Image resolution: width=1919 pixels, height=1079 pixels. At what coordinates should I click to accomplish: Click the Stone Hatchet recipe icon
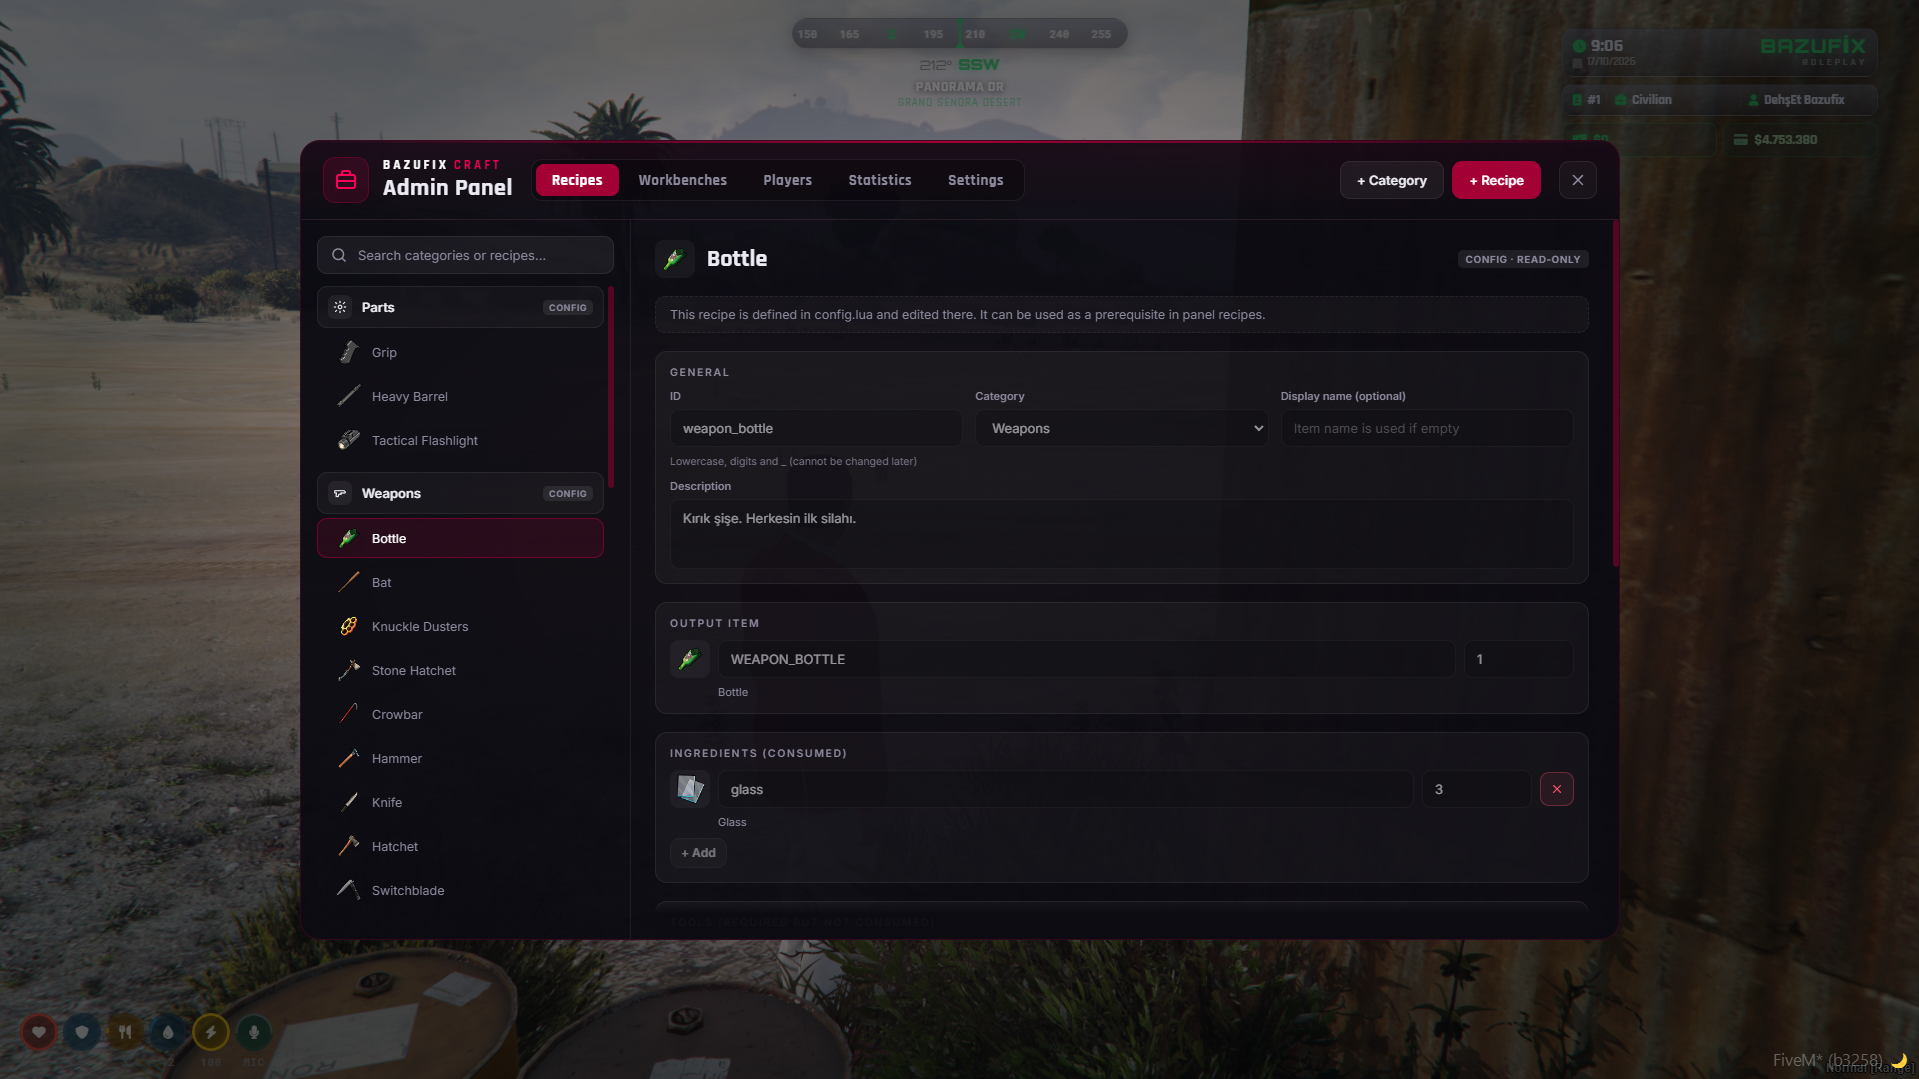[x=349, y=670]
